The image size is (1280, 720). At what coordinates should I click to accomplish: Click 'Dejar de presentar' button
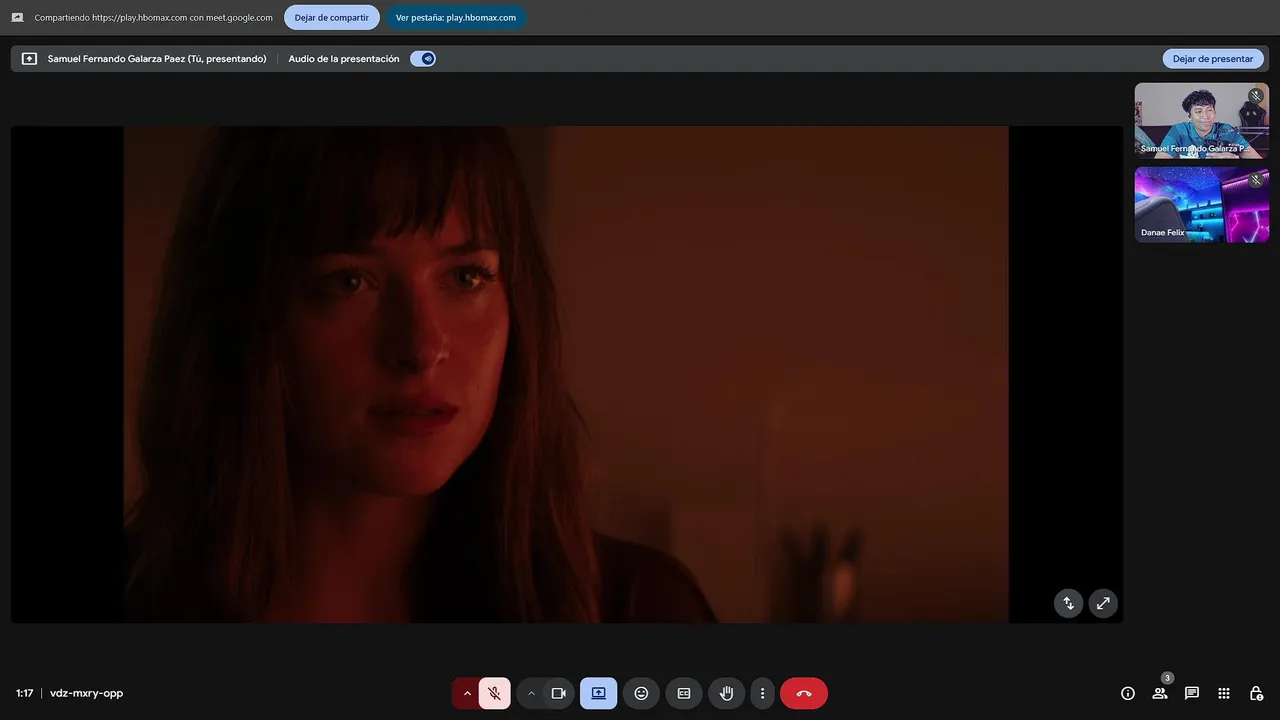click(x=1212, y=59)
